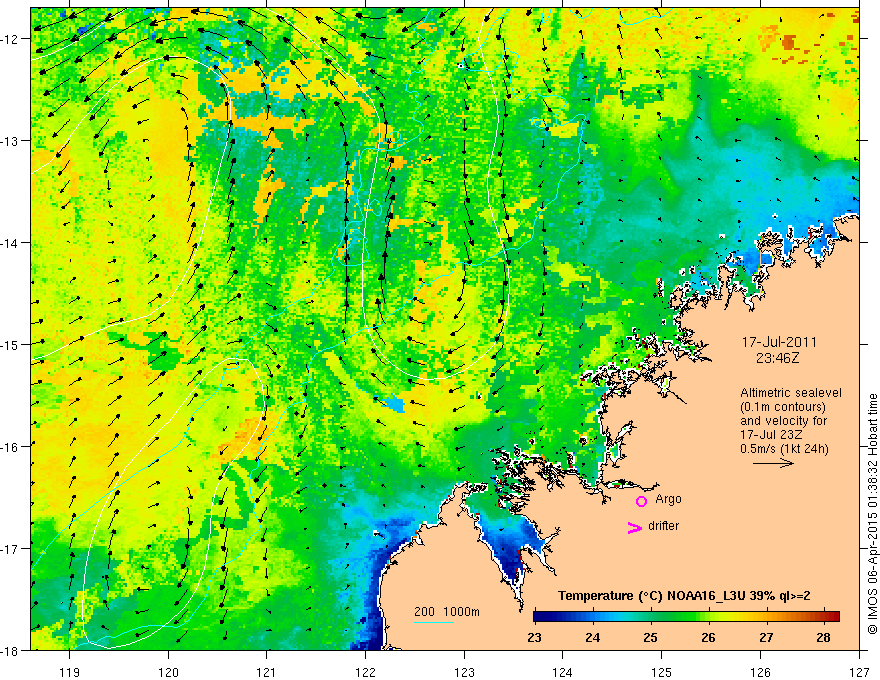Click latitude axis label -14
The height and width of the screenshot is (680, 880).
(11, 243)
